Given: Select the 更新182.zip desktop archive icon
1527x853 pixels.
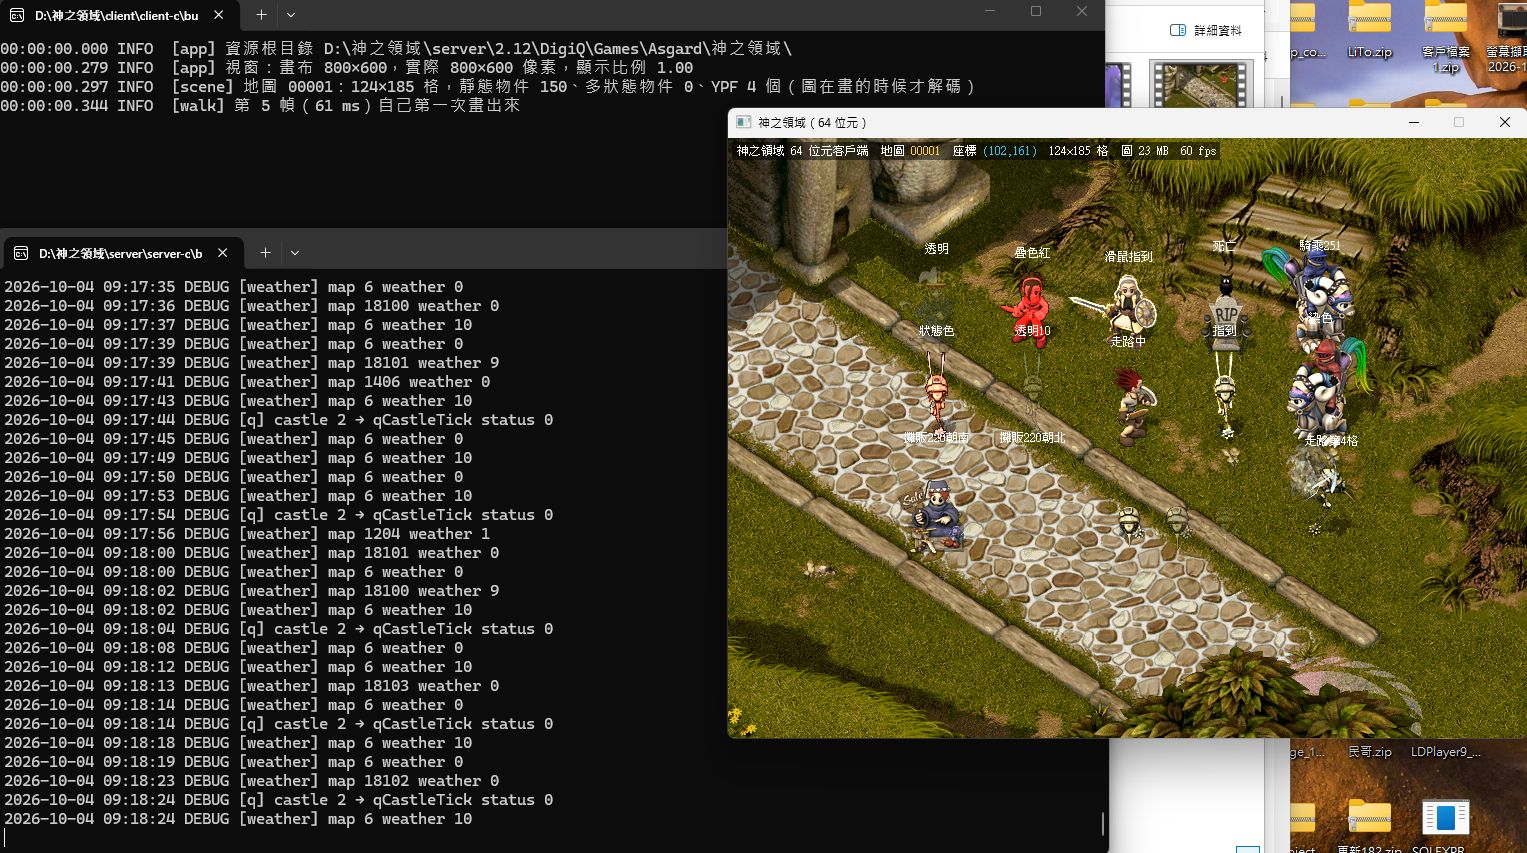Looking at the screenshot, I should (1369, 825).
